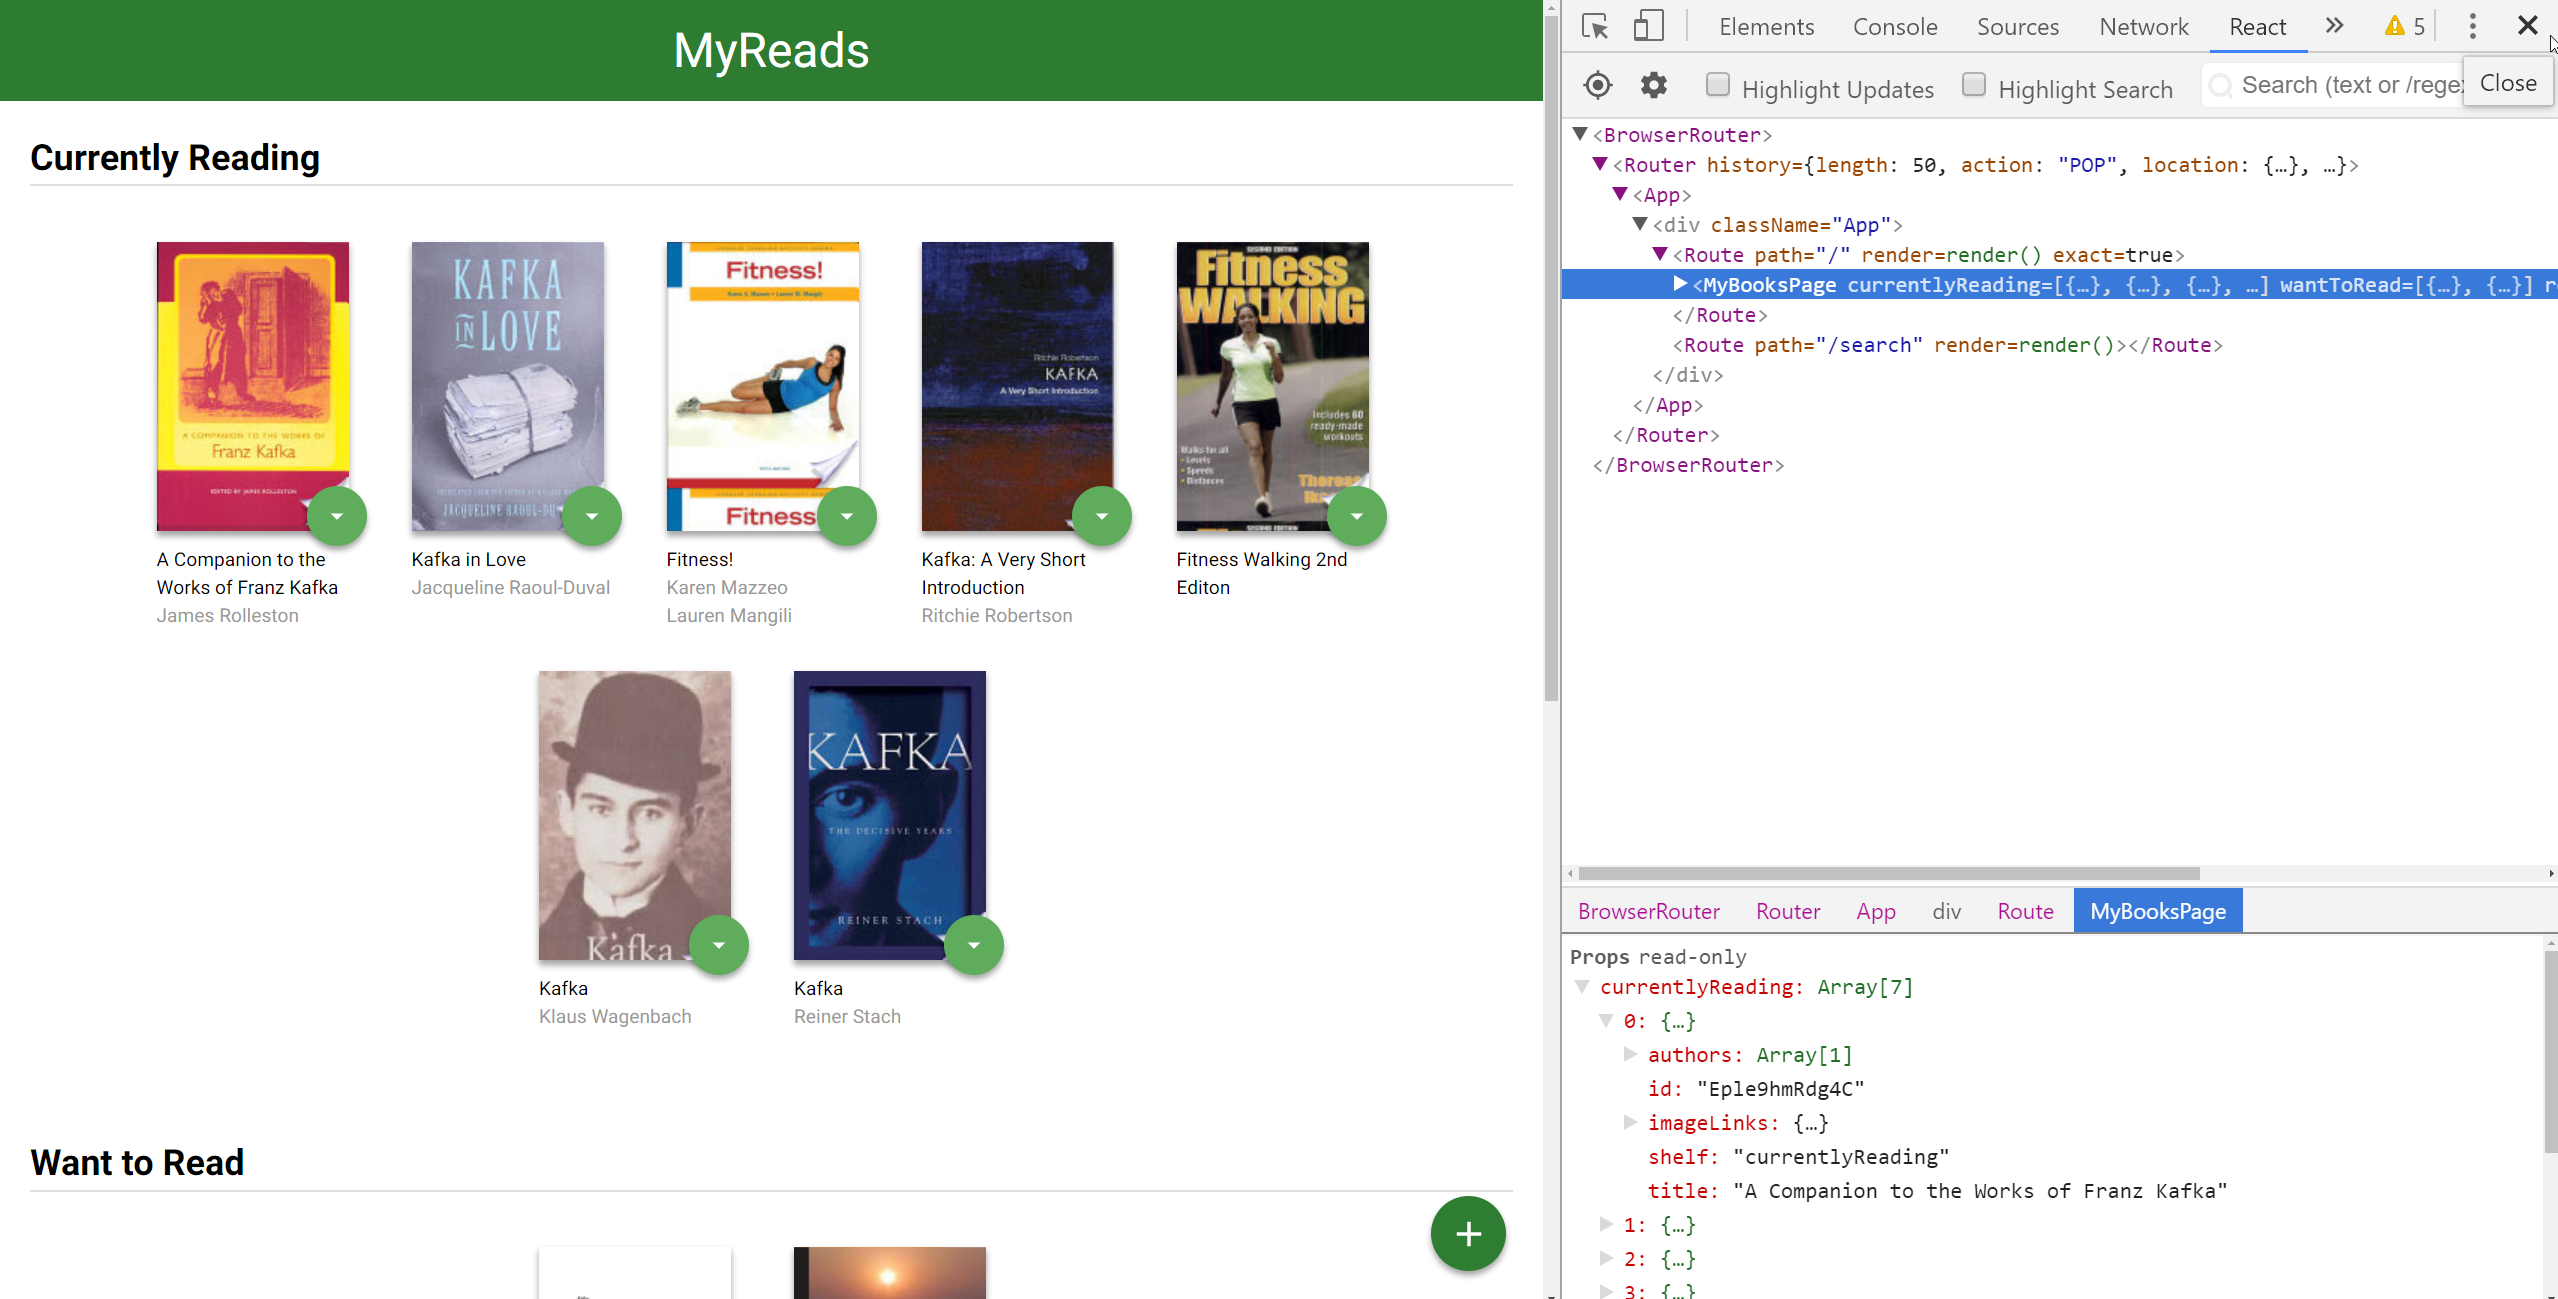Expand item 1 of currentlyReading
2558x1299 pixels.
click(x=1606, y=1225)
